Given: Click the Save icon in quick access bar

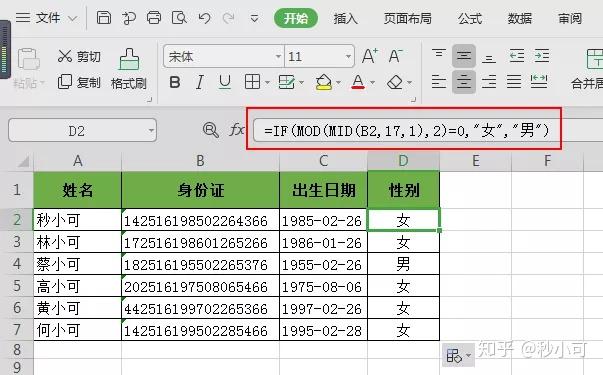Looking at the screenshot, I should coord(103,18).
